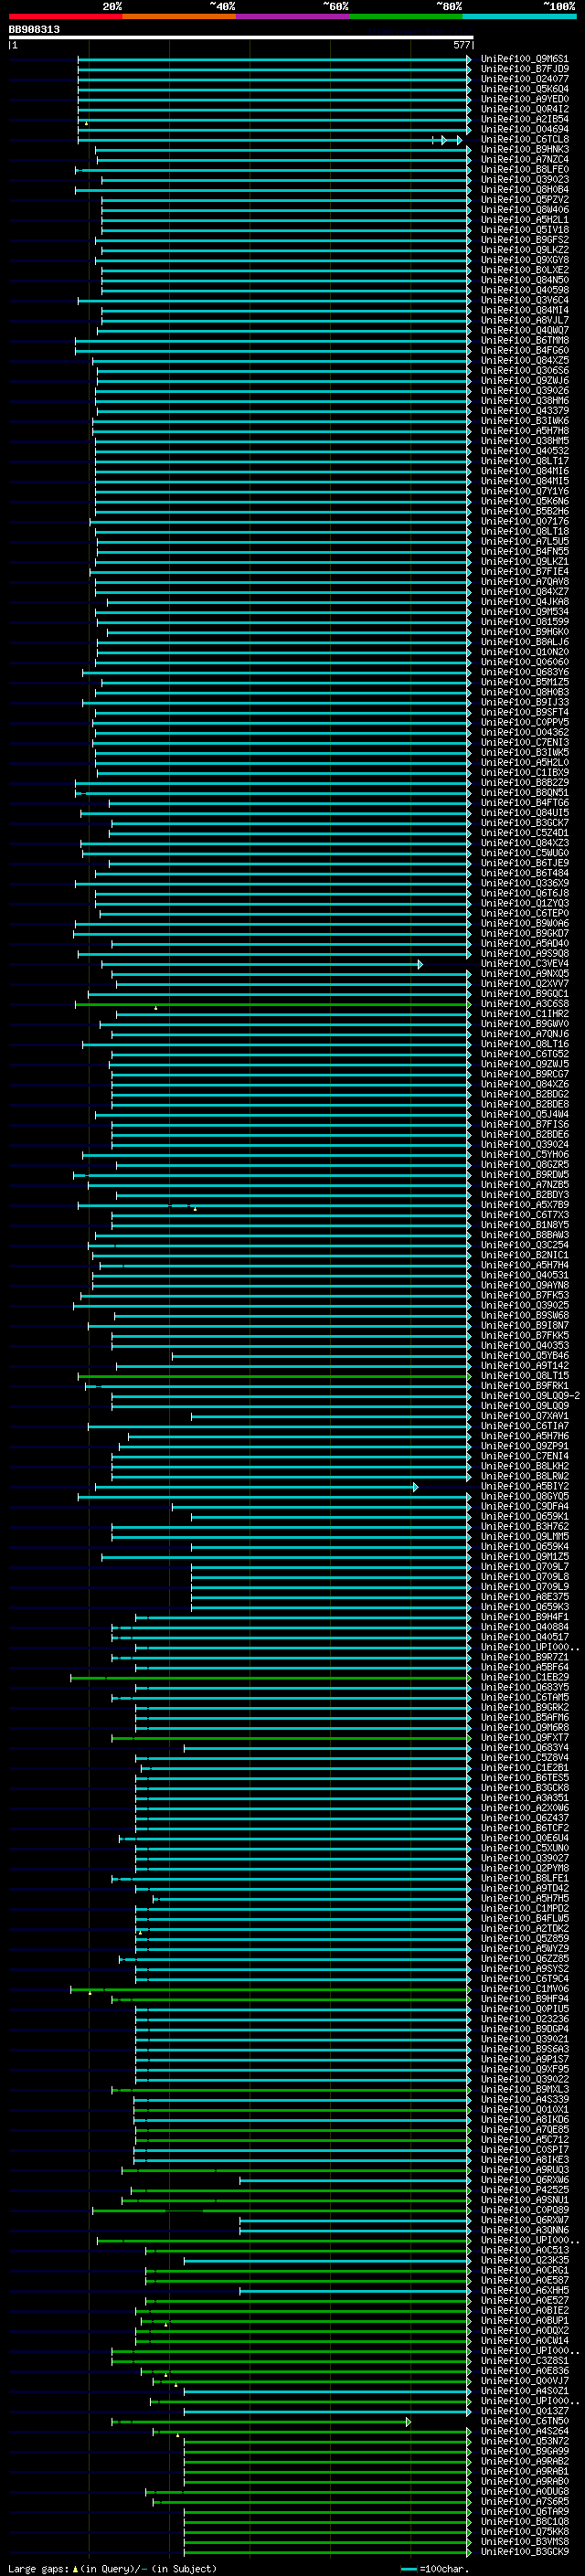Select the UniRef100_A9RAB0 label
The width and height of the screenshot is (585, 2576).
click(x=524, y=2482)
